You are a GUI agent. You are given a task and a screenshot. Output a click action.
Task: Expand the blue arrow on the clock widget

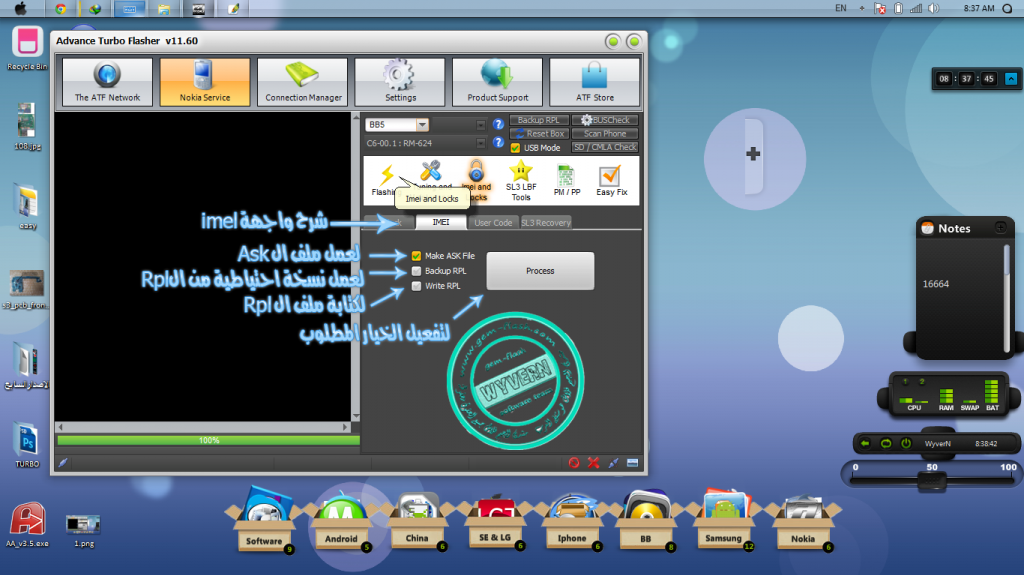[x=1011, y=78]
